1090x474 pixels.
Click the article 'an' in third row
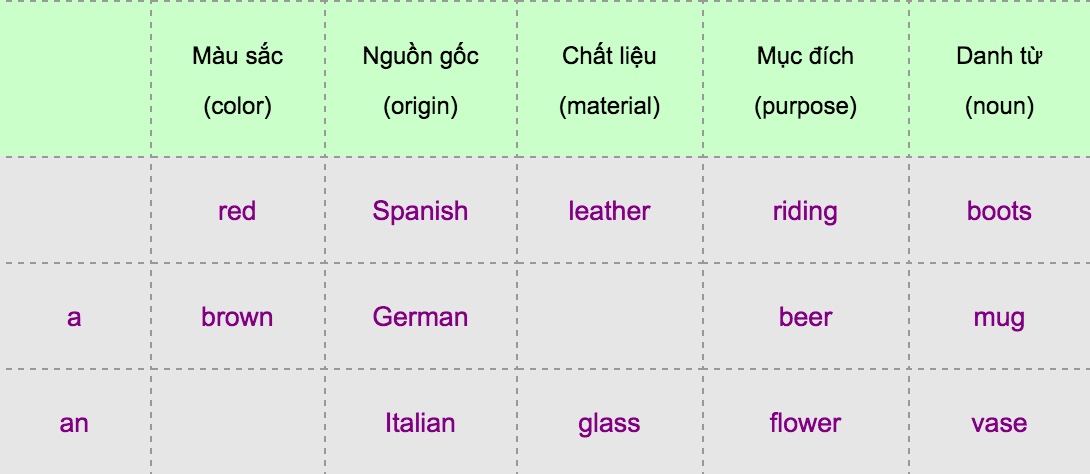pos(74,423)
